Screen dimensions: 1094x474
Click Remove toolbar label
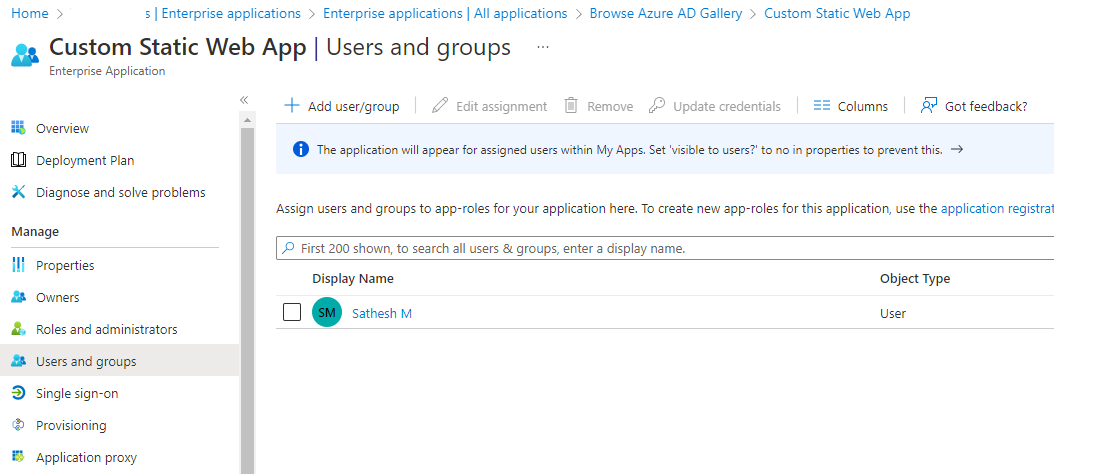[610, 106]
